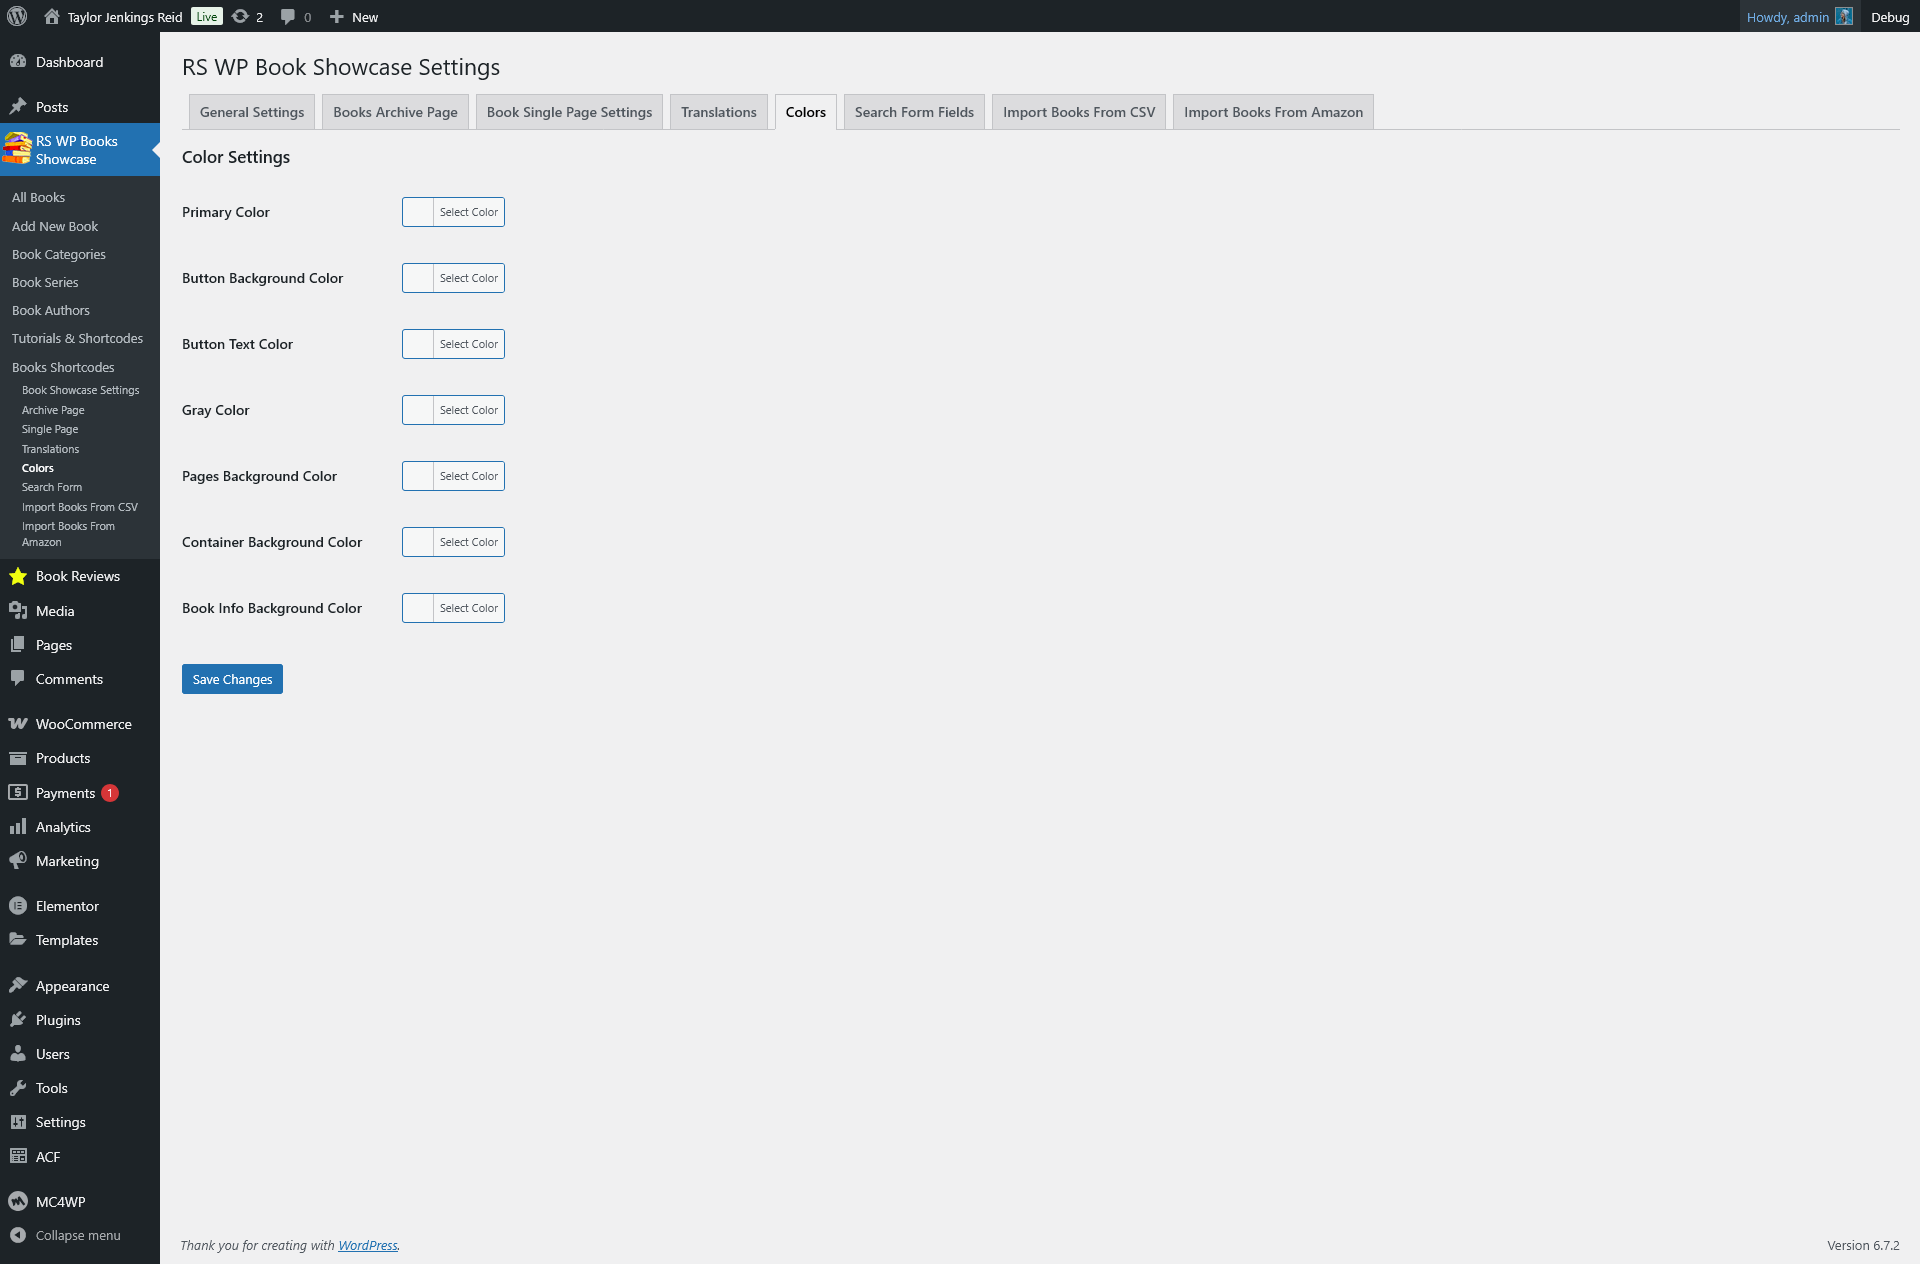
Task: Open Search Form Fields tab
Action: [x=914, y=111]
